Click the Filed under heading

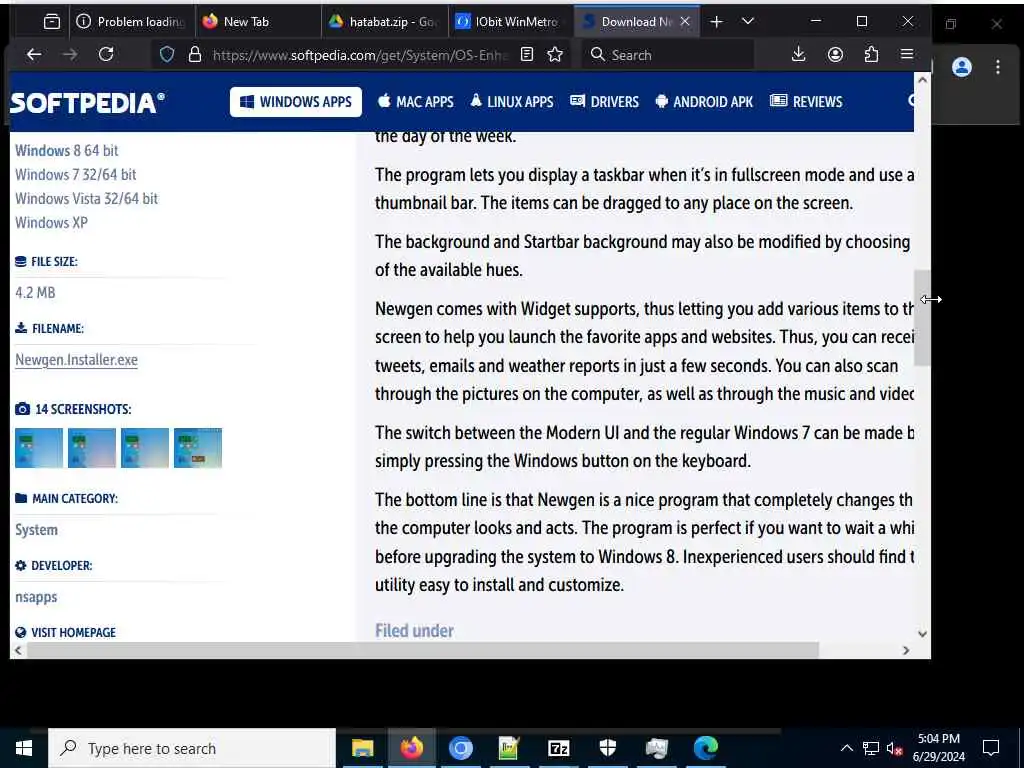coord(414,631)
